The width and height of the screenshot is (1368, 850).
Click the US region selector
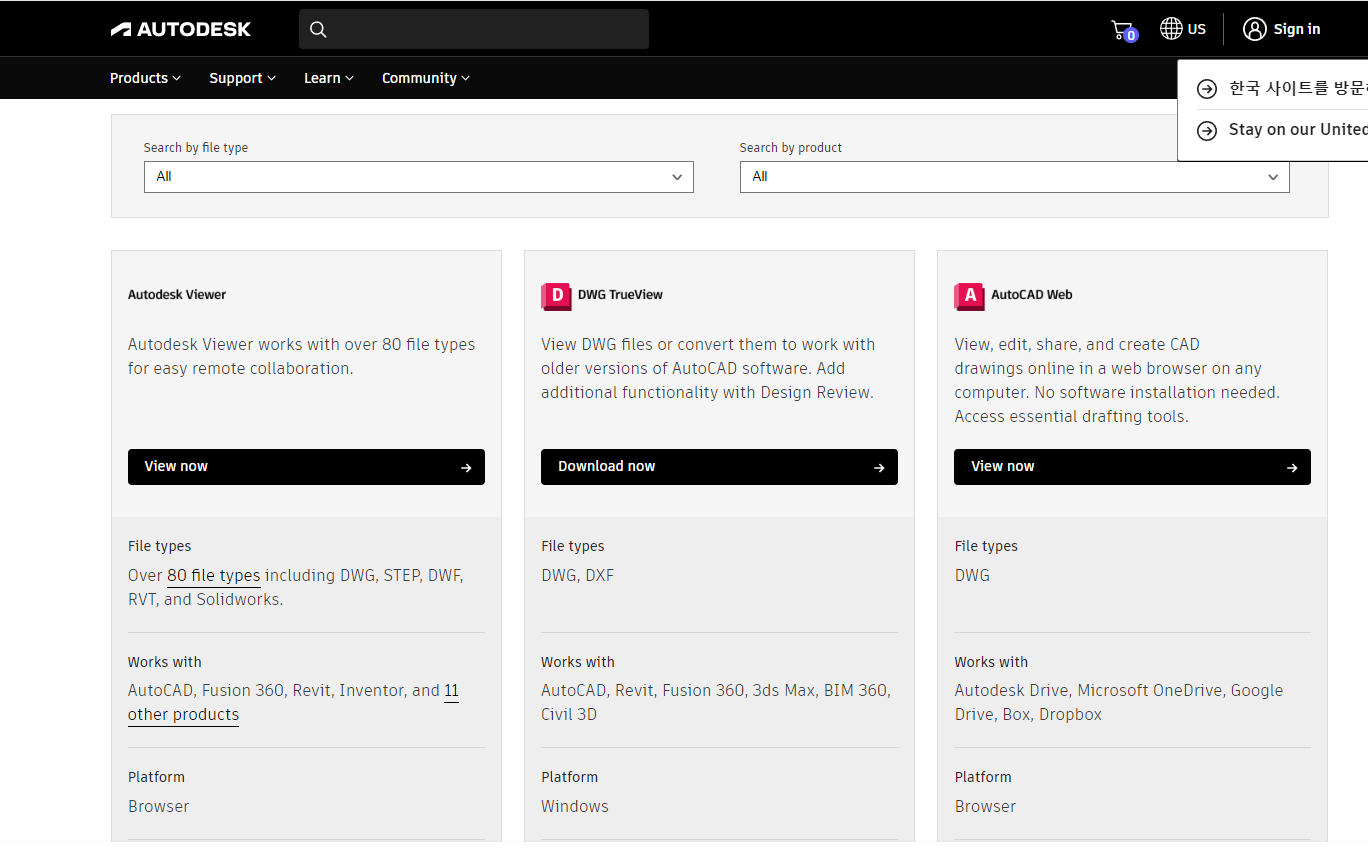1183,29
